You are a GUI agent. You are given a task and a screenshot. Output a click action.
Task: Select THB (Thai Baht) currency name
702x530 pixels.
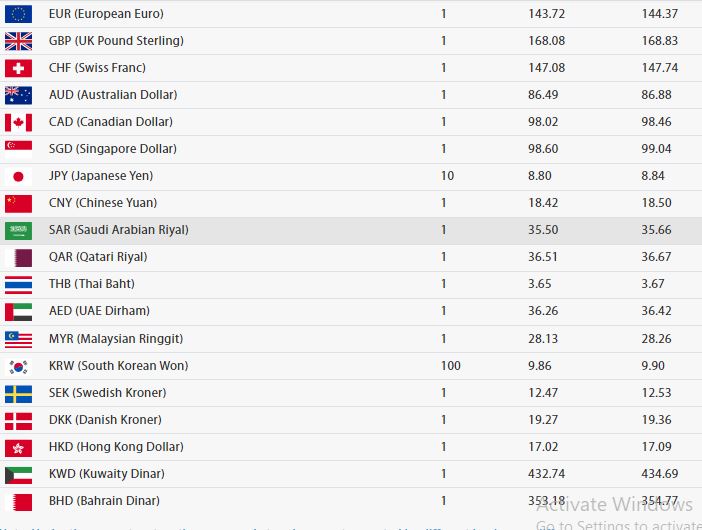click(92, 284)
